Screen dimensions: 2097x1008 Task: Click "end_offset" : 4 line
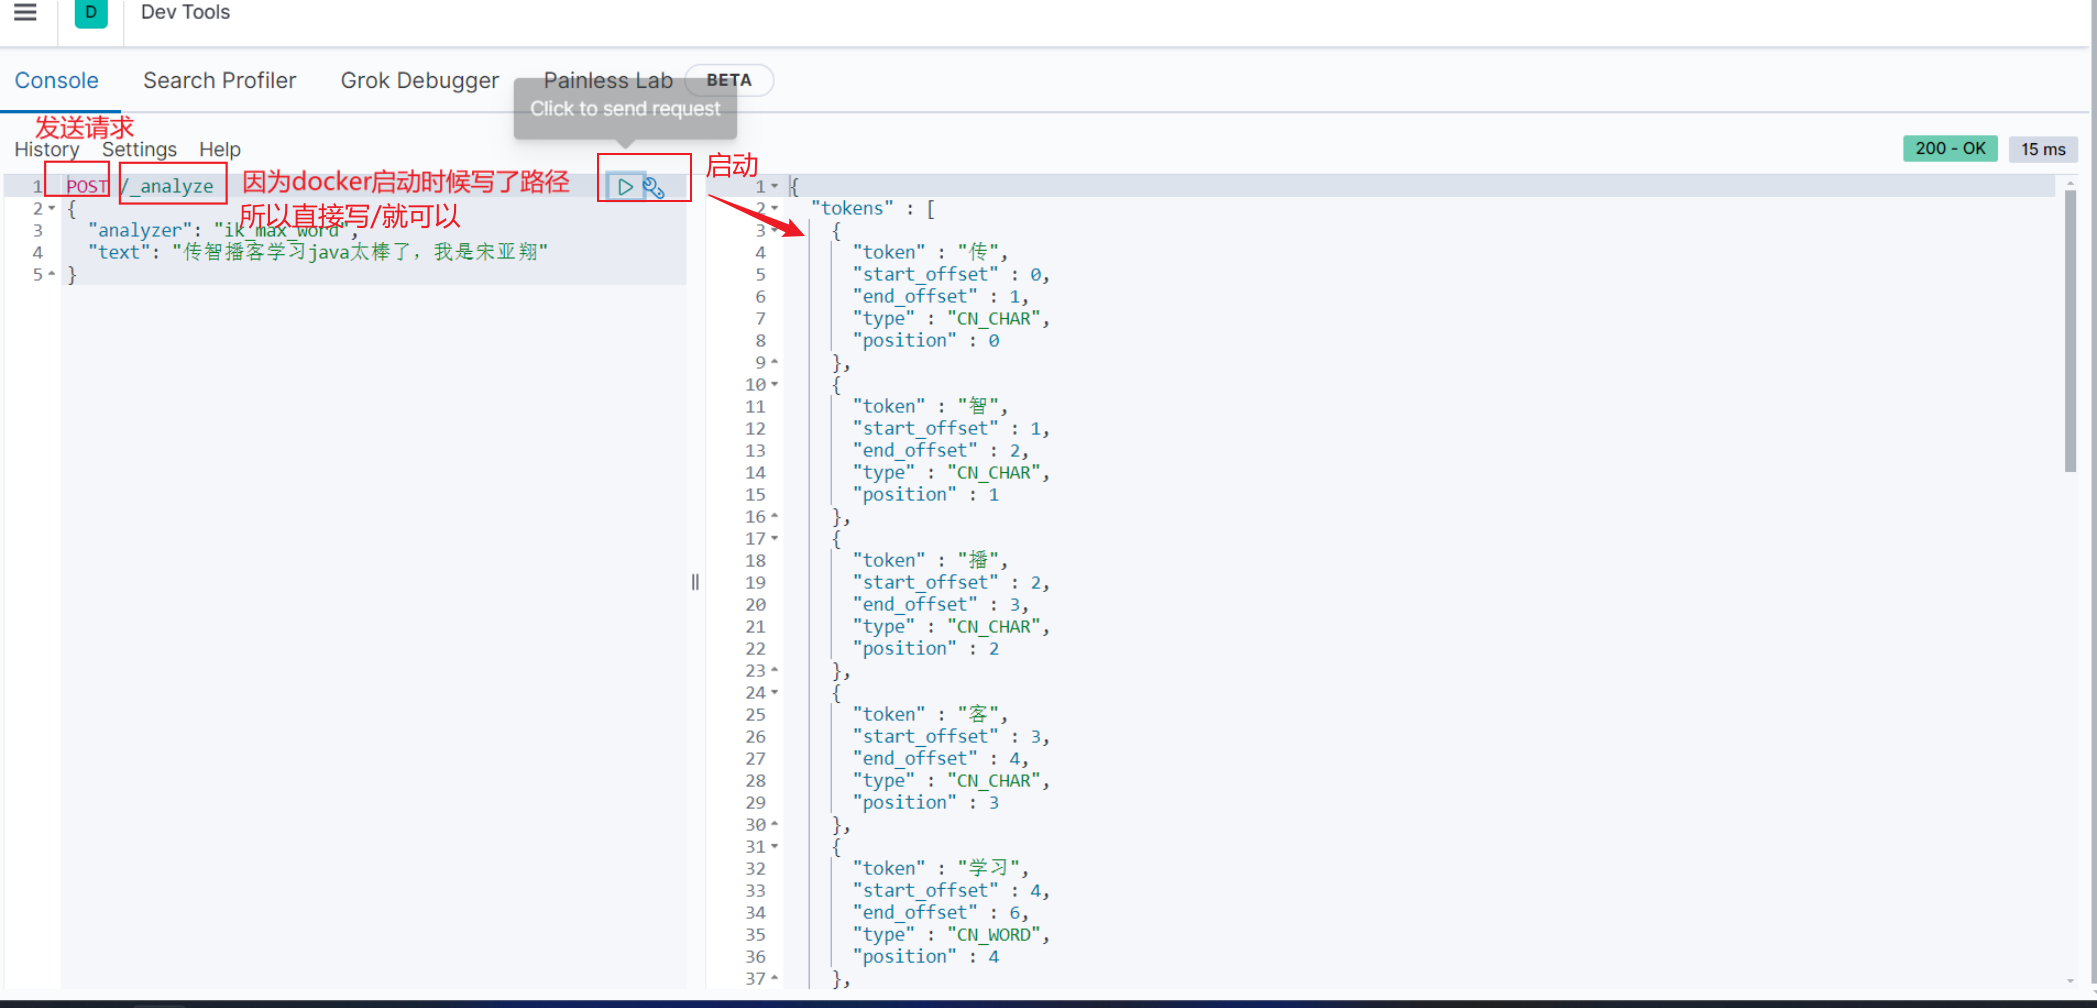tap(941, 759)
